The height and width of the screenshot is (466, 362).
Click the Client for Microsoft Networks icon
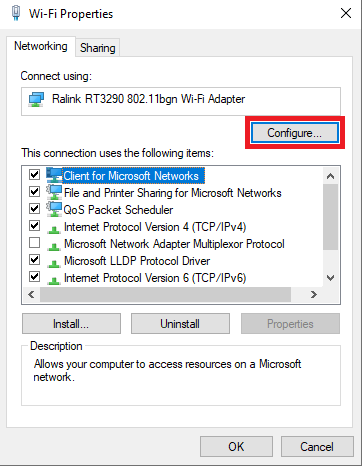pos(54,175)
